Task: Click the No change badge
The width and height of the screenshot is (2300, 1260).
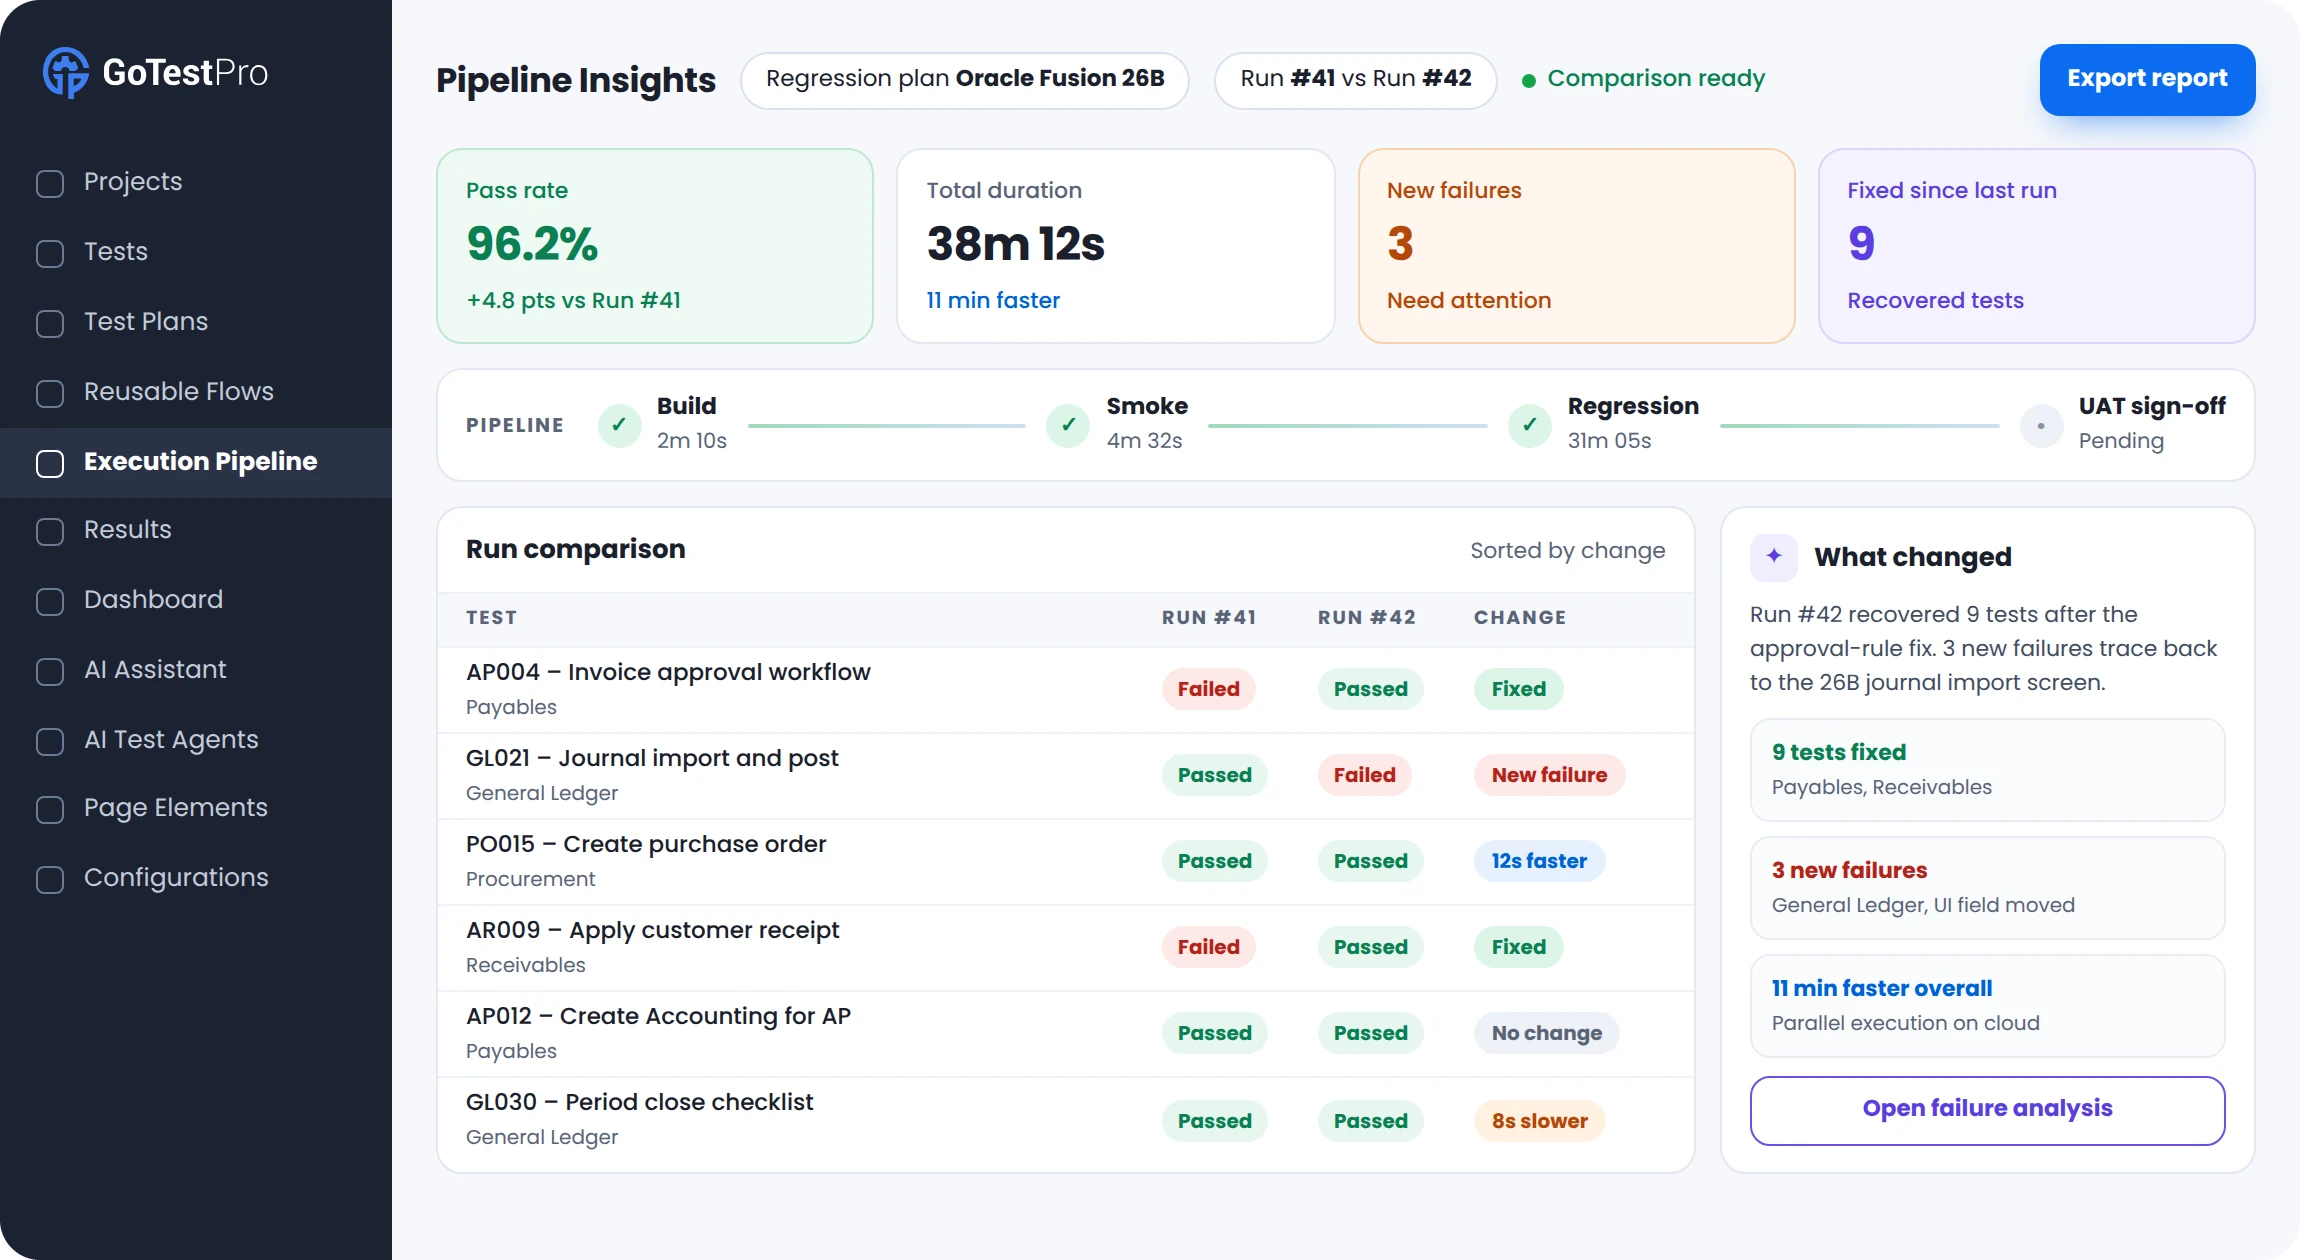Action: (1546, 1033)
